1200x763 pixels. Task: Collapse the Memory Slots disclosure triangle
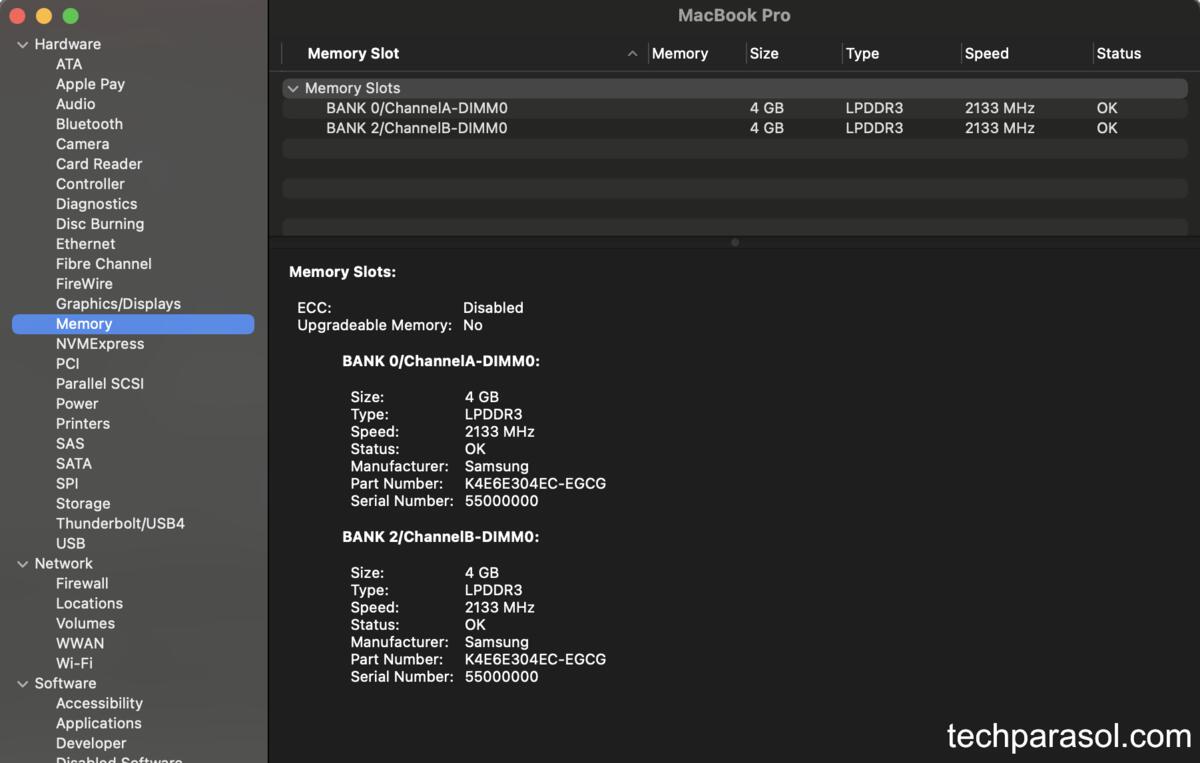[293, 89]
